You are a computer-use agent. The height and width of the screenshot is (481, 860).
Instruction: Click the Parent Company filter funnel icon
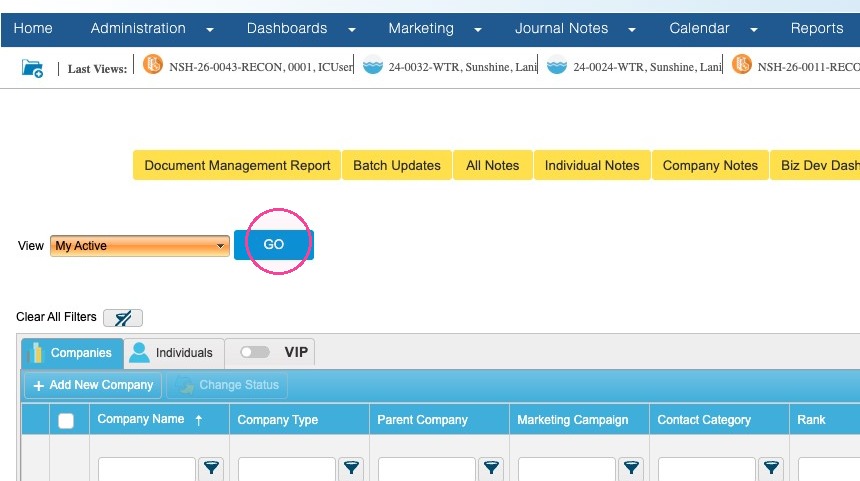click(491, 468)
